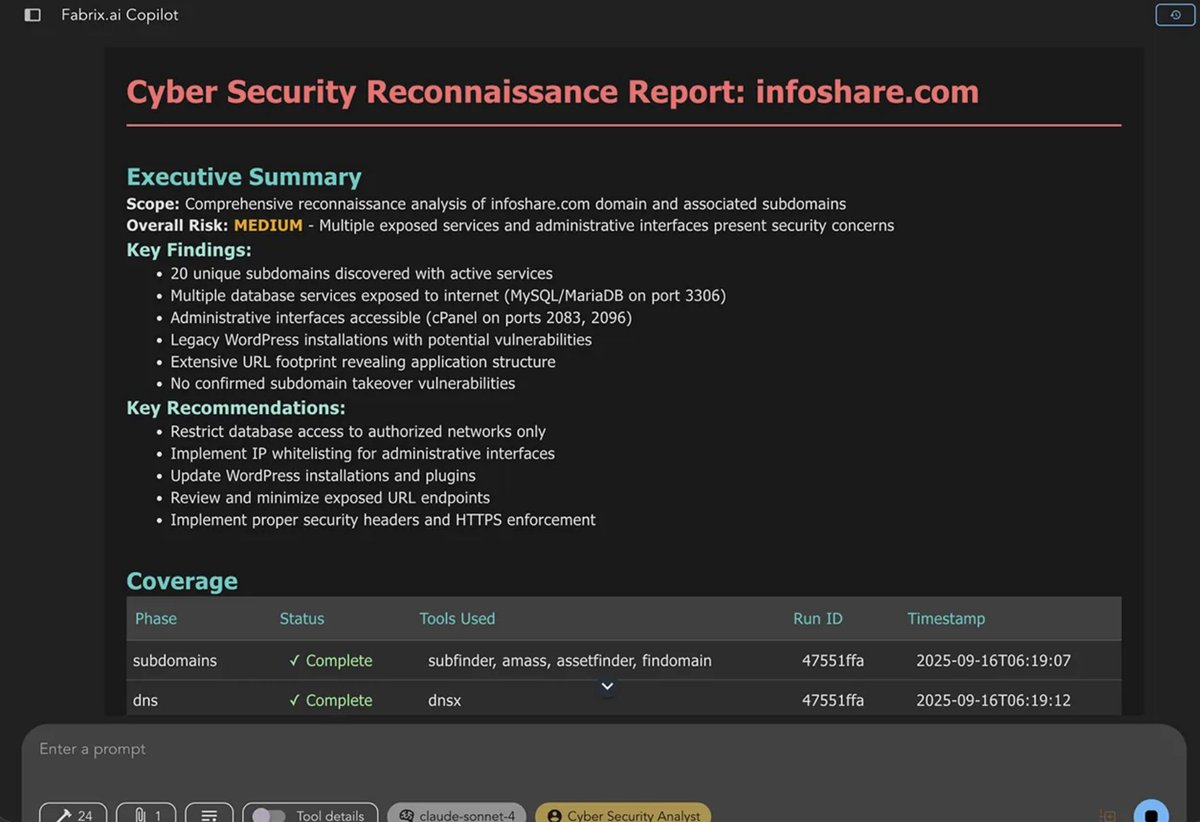Click run ID 47551ffa in subdomains row
The height and width of the screenshot is (822, 1200).
click(x=833, y=661)
